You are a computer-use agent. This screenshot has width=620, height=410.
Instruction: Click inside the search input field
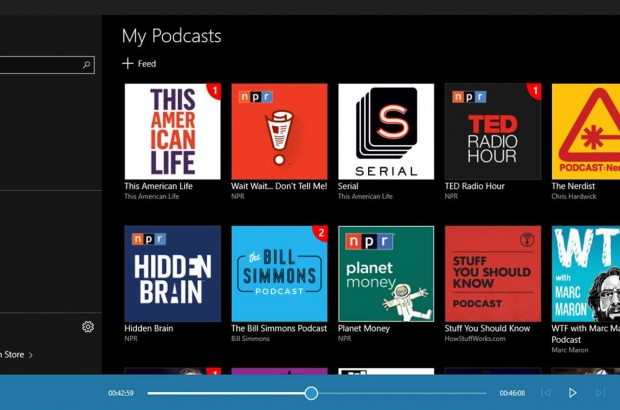[x=38, y=65]
